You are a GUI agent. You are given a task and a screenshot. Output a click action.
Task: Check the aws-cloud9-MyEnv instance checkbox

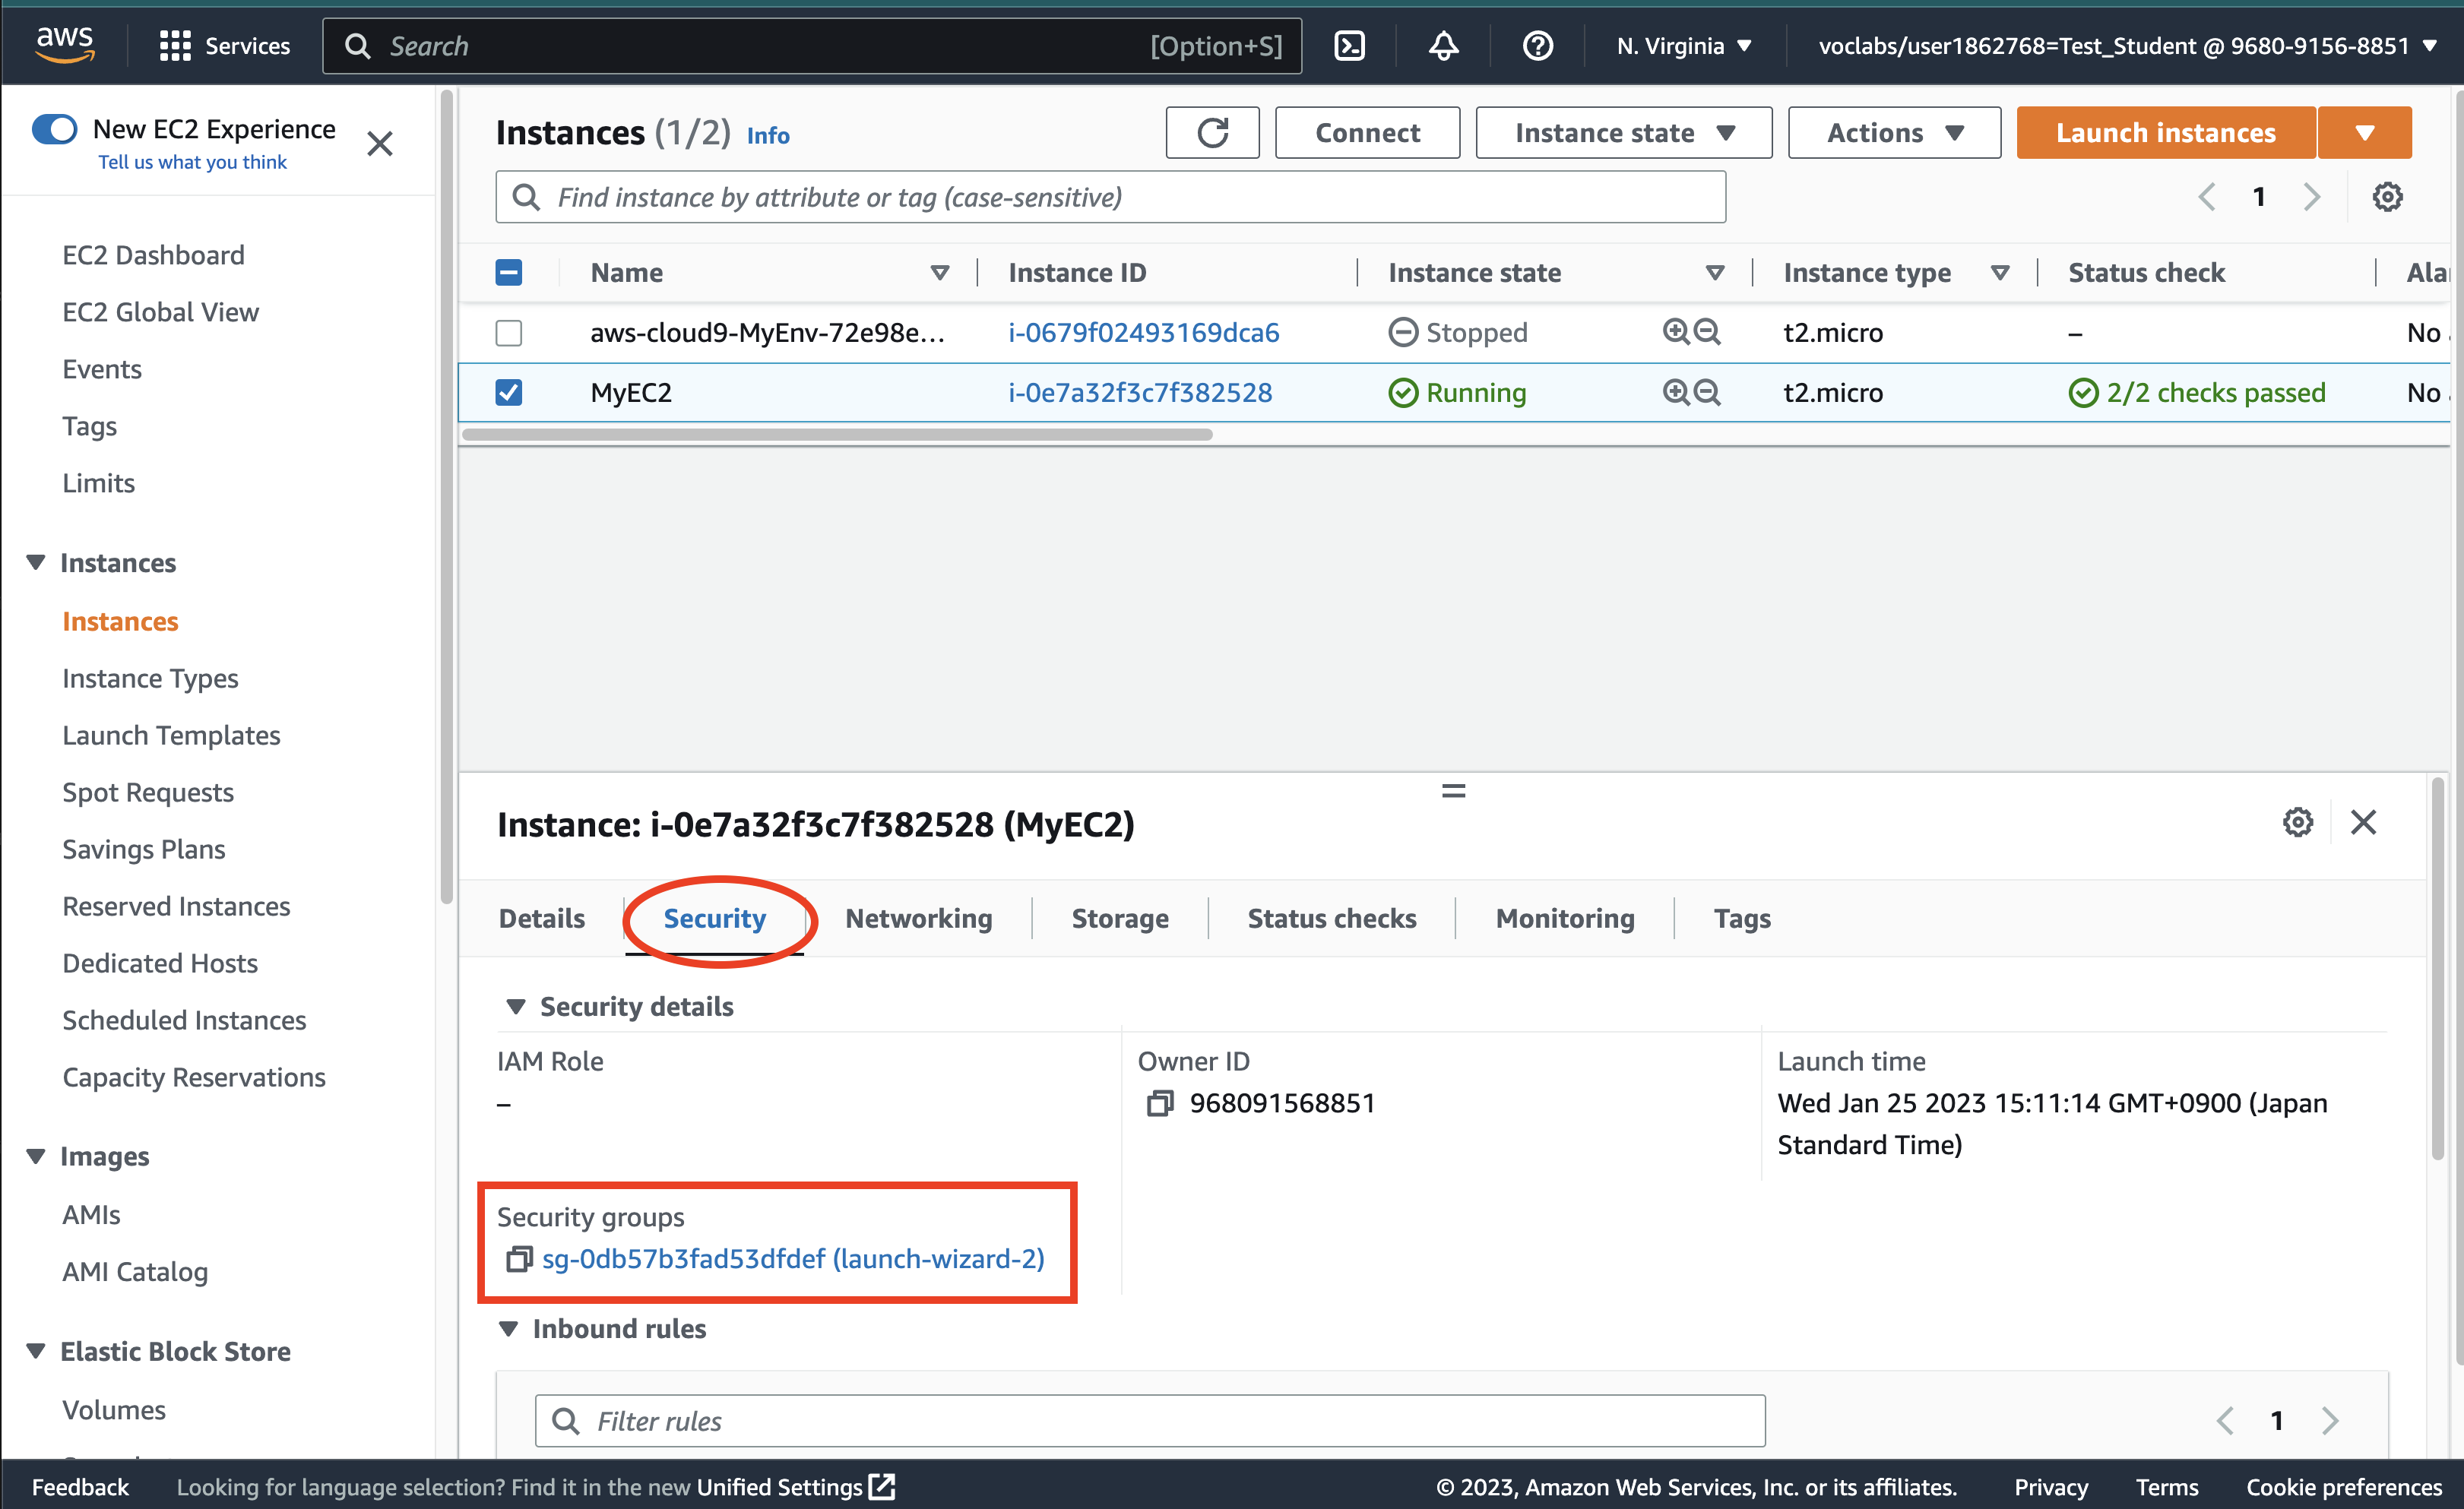[x=509, y=333]
